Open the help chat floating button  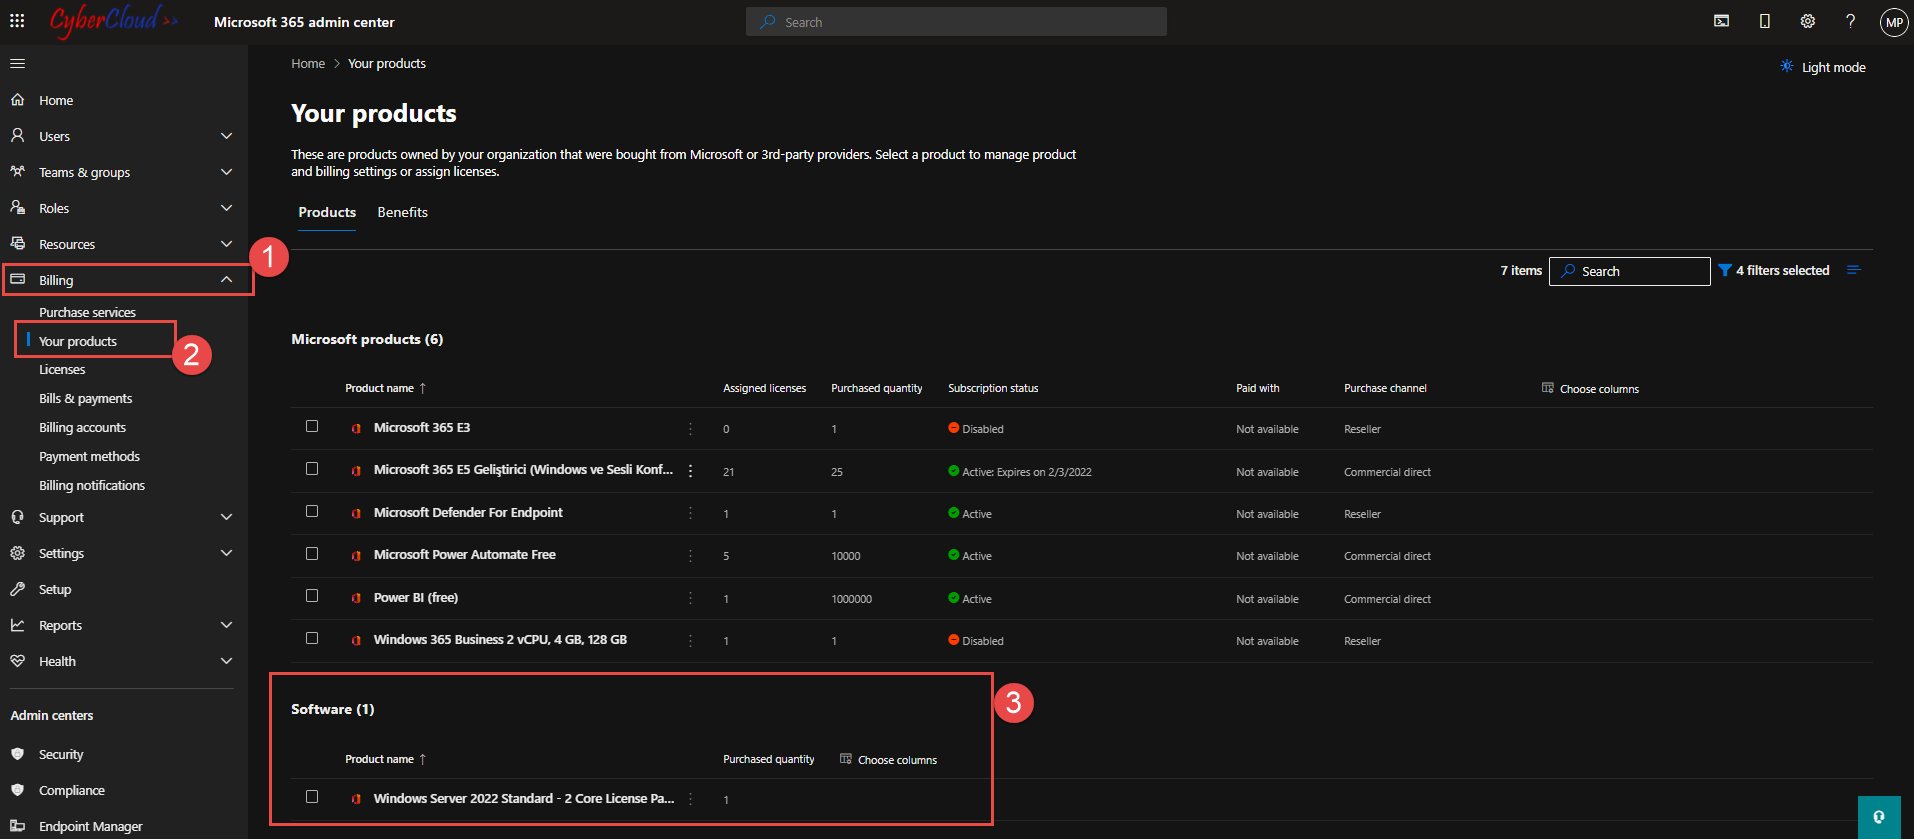pos(1879,817)
